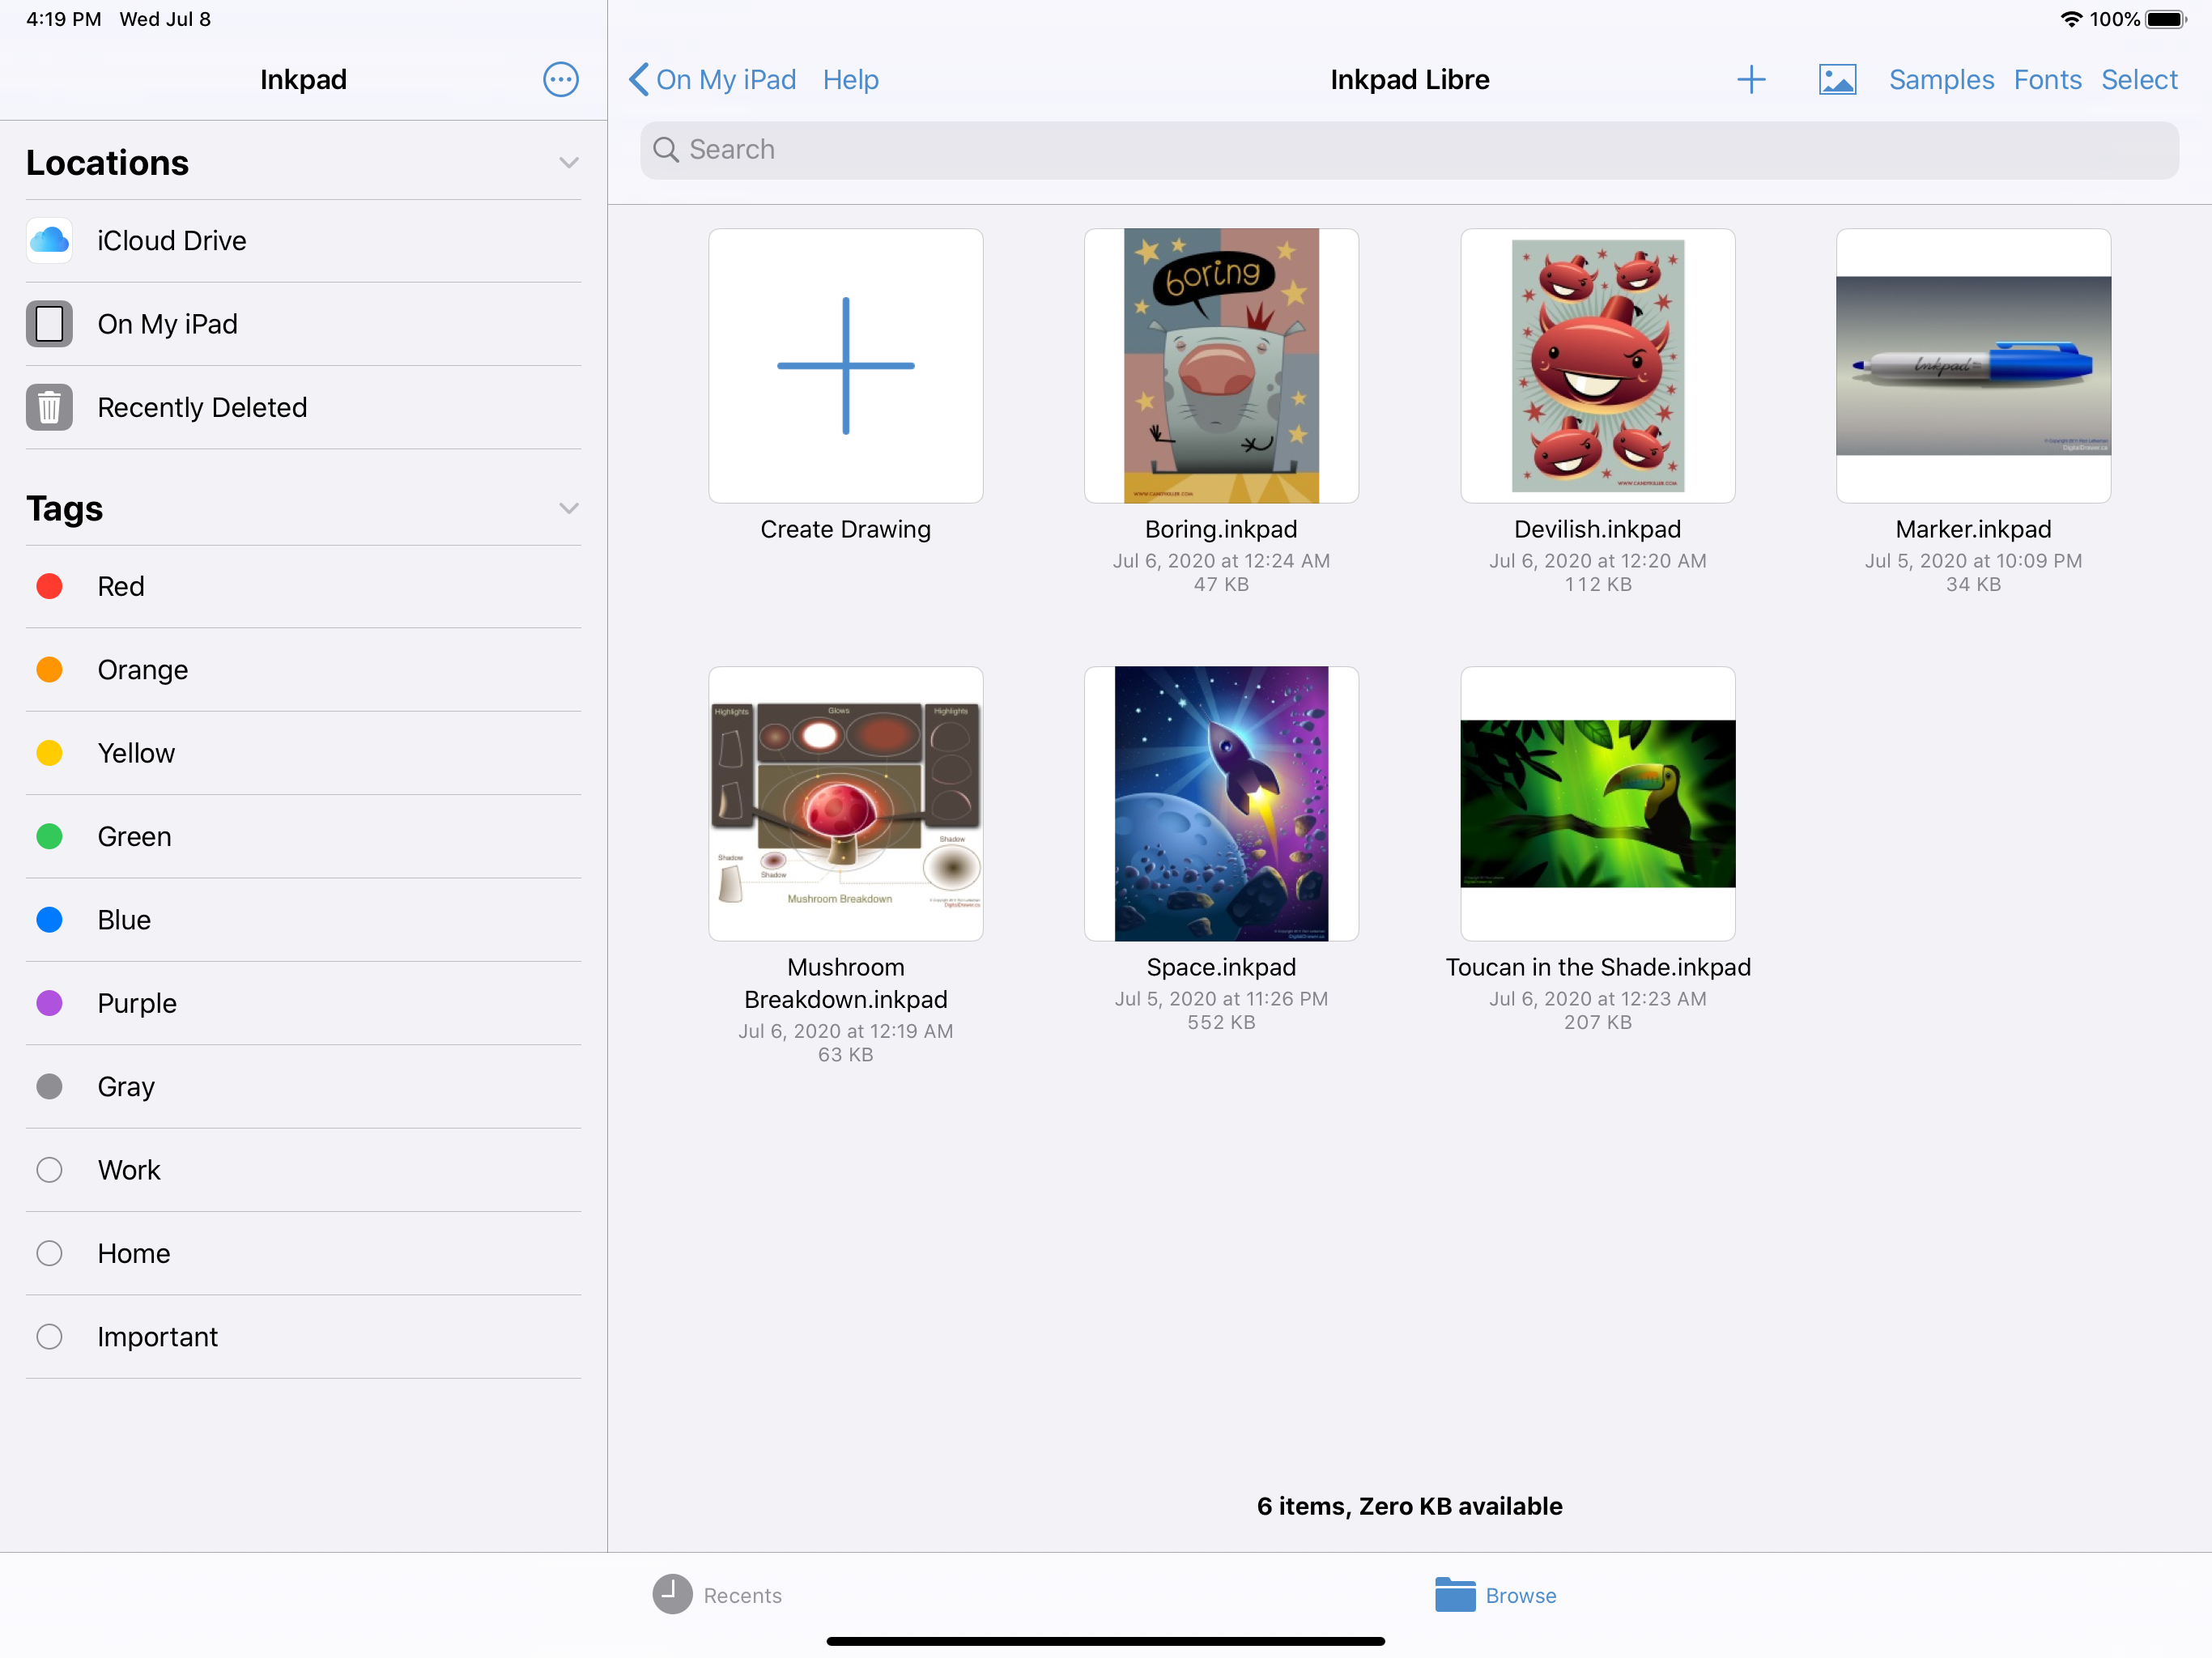Click the back chevron to On My iPad
Image resolution: width=2212 pixels, height=1658 pixels.
click(639, 79)
